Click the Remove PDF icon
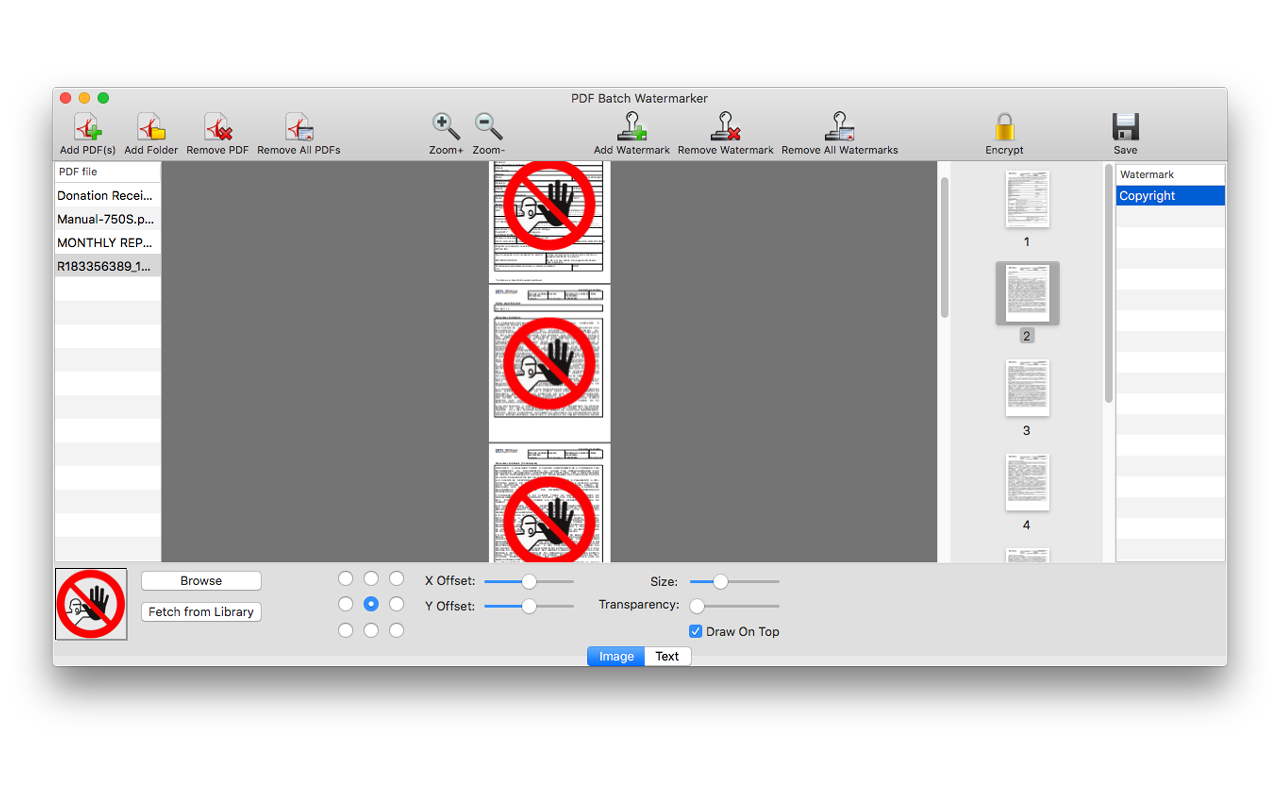Viewport: 1280px width, 800px height. 218,128
